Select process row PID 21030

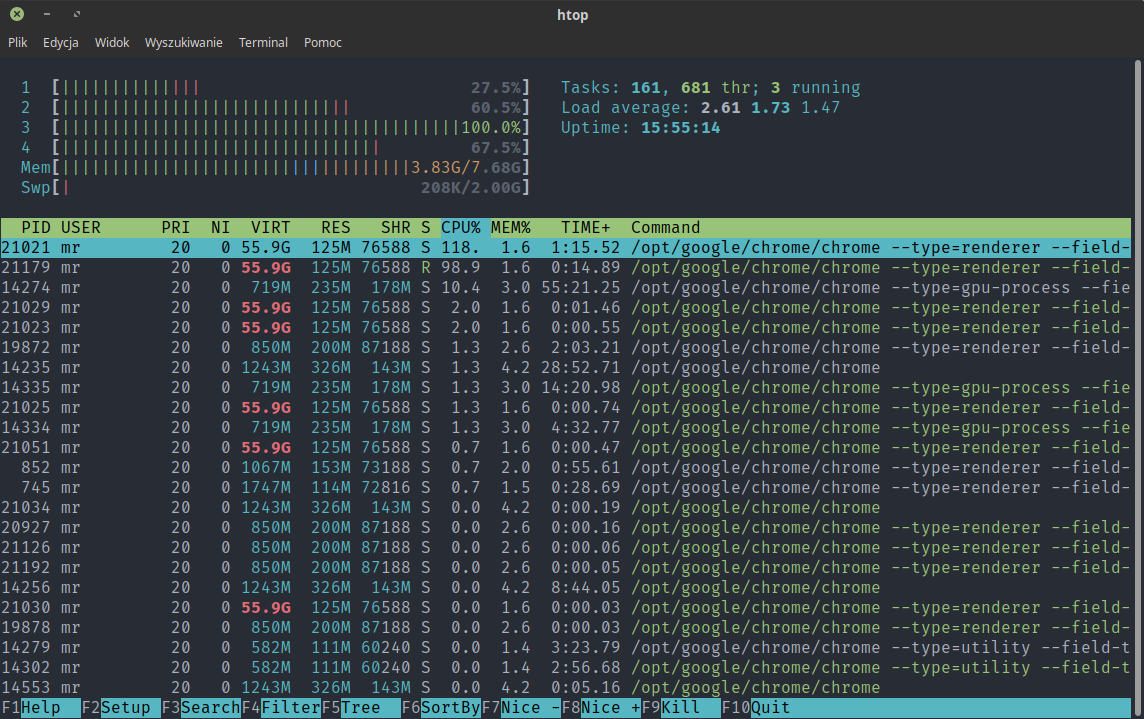tap(566, 607)
